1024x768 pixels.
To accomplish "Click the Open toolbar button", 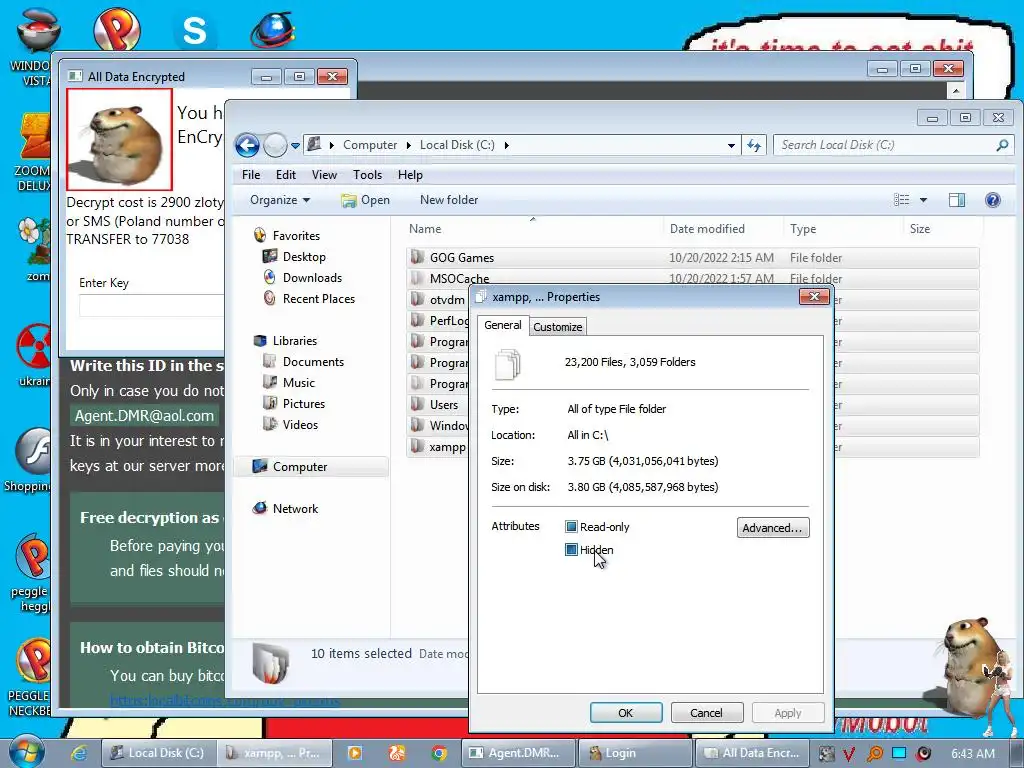I will (x=365, y=200).
